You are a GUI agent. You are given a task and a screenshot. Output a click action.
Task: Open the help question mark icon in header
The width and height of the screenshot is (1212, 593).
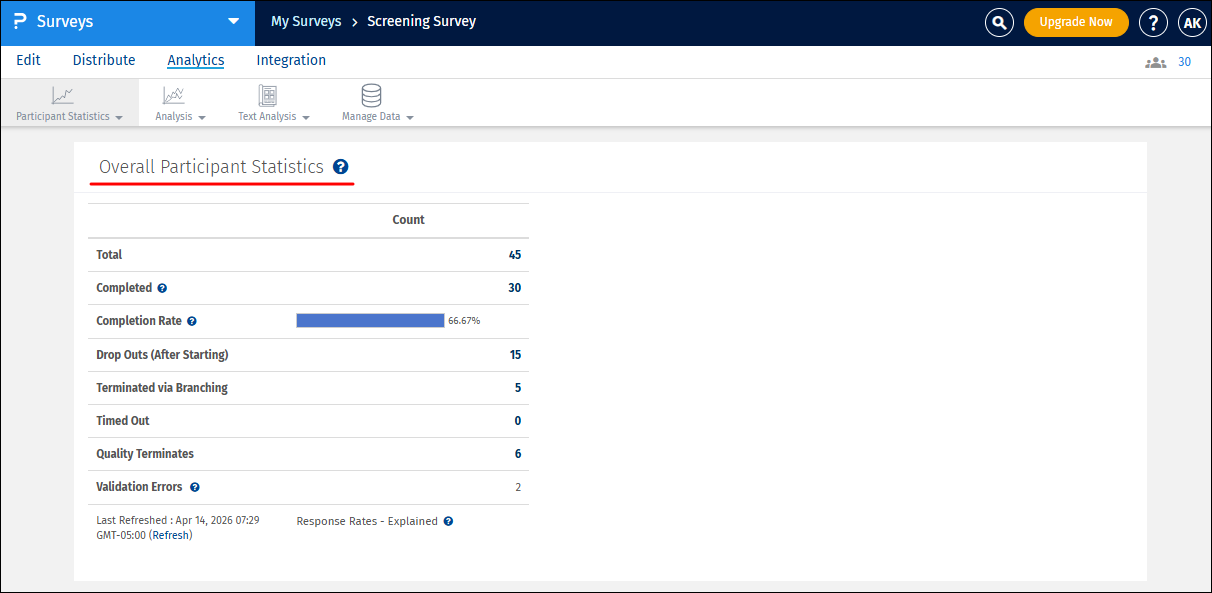tap(1154, 23)
